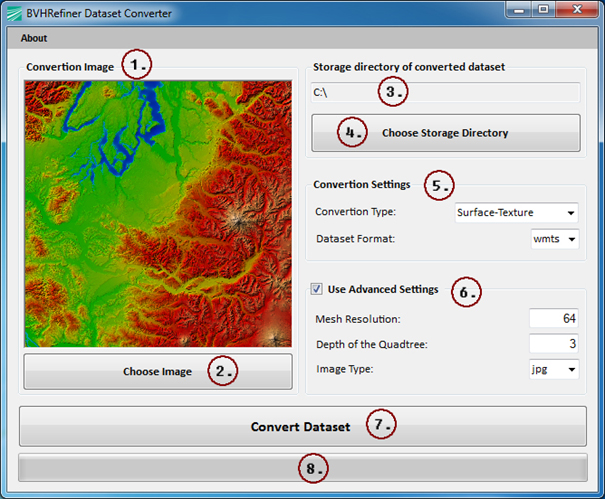Open the Convertion Type dropdown
This screenshot has width=605, height=499.
click(x=515, y=212)
